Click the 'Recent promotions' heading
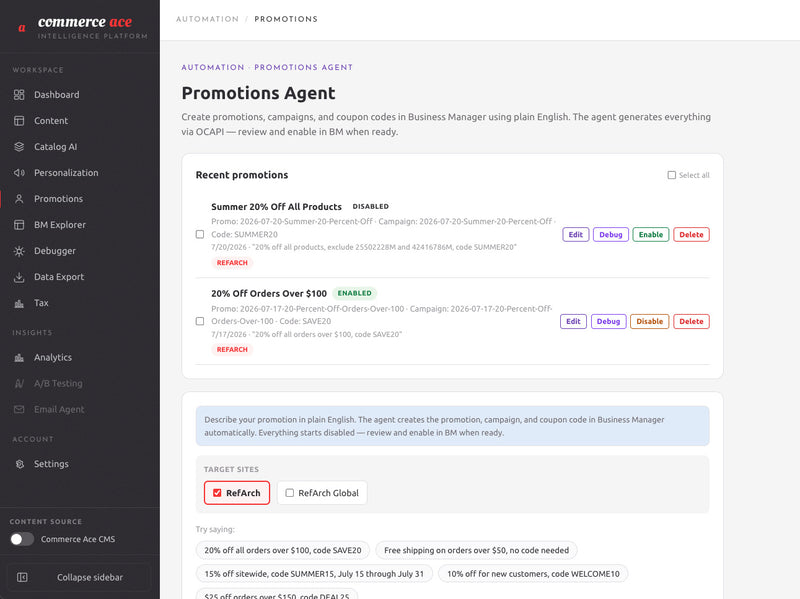 [x=242, y=175]
